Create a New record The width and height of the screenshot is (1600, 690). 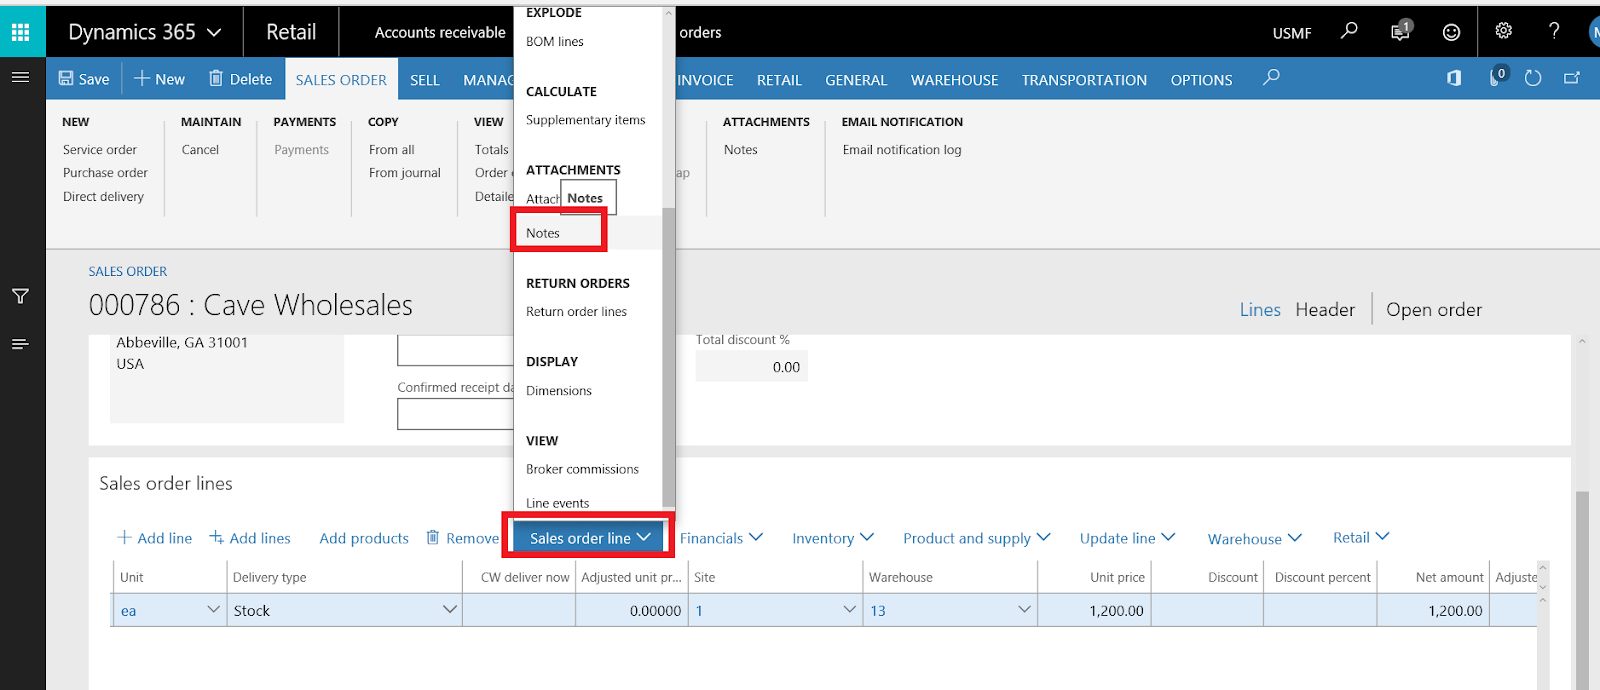159,79
